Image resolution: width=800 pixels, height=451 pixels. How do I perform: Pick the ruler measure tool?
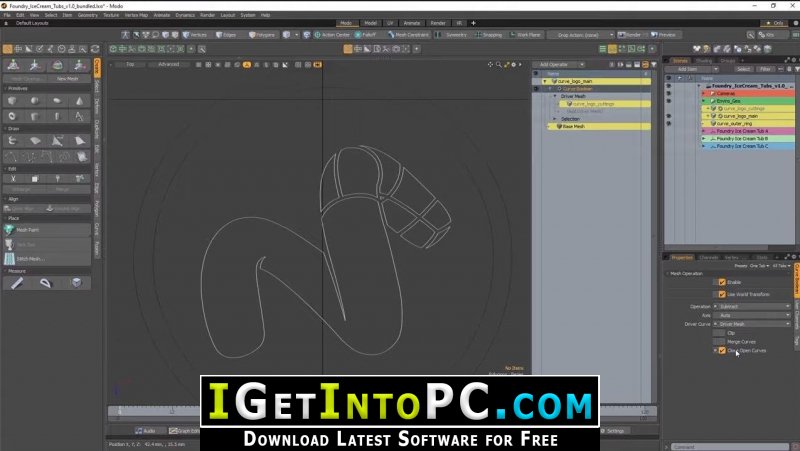[16, 283]
